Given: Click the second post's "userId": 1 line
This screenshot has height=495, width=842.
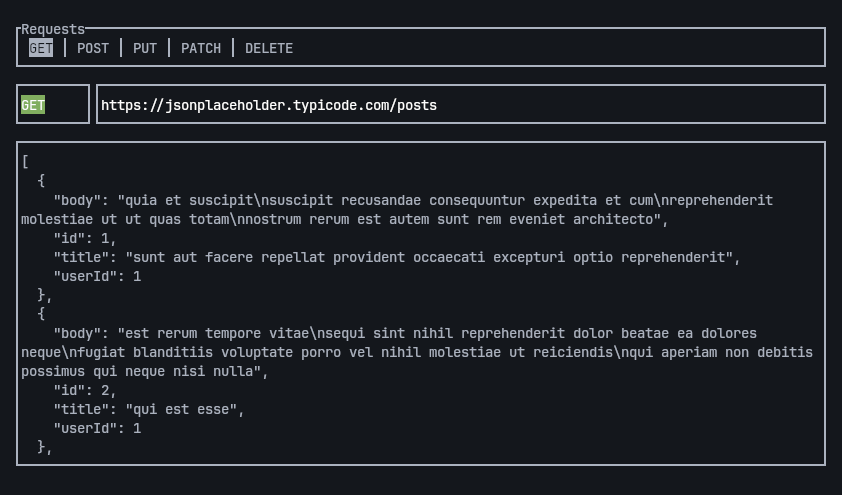Looking at the screenshot, I should click(97, 428).
